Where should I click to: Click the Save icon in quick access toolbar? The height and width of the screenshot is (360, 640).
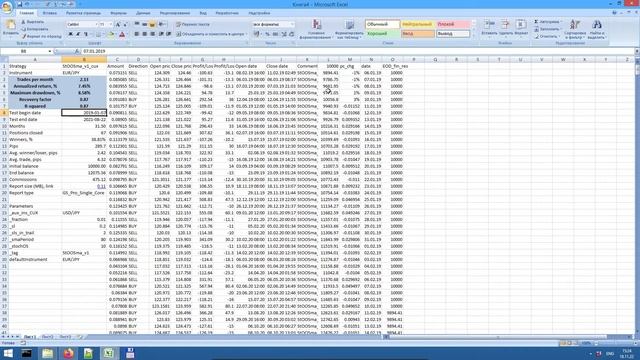tap(19, 4)
